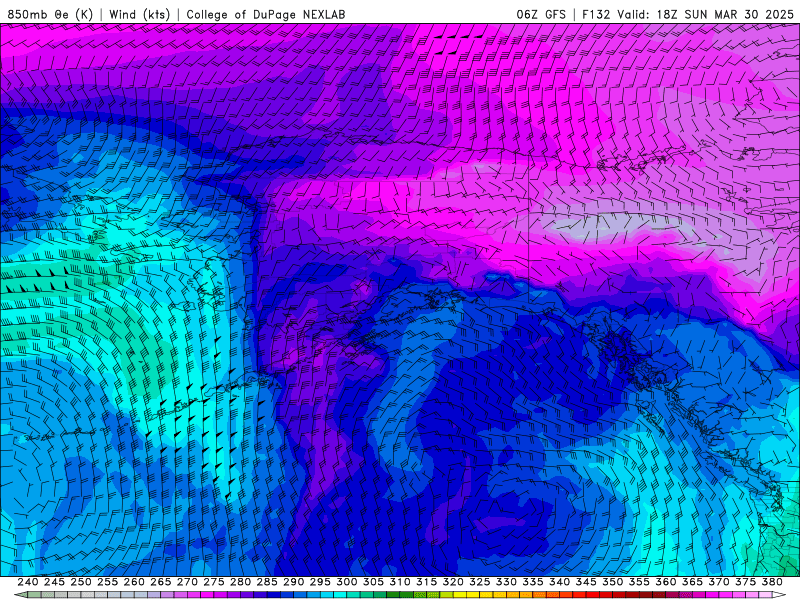Click the 380 value on the color scale
The height and width of the screenshot is (600, 800).
[x=772, y=582]
